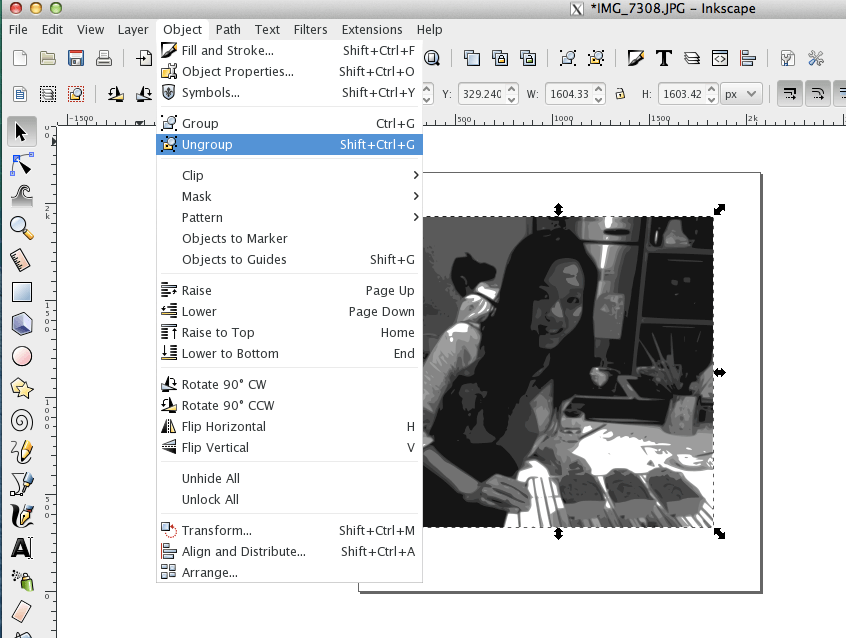Screen dimensions: 846x638
Task: Choose Ungroup from Object menu
Action: (x=289, y=144)
